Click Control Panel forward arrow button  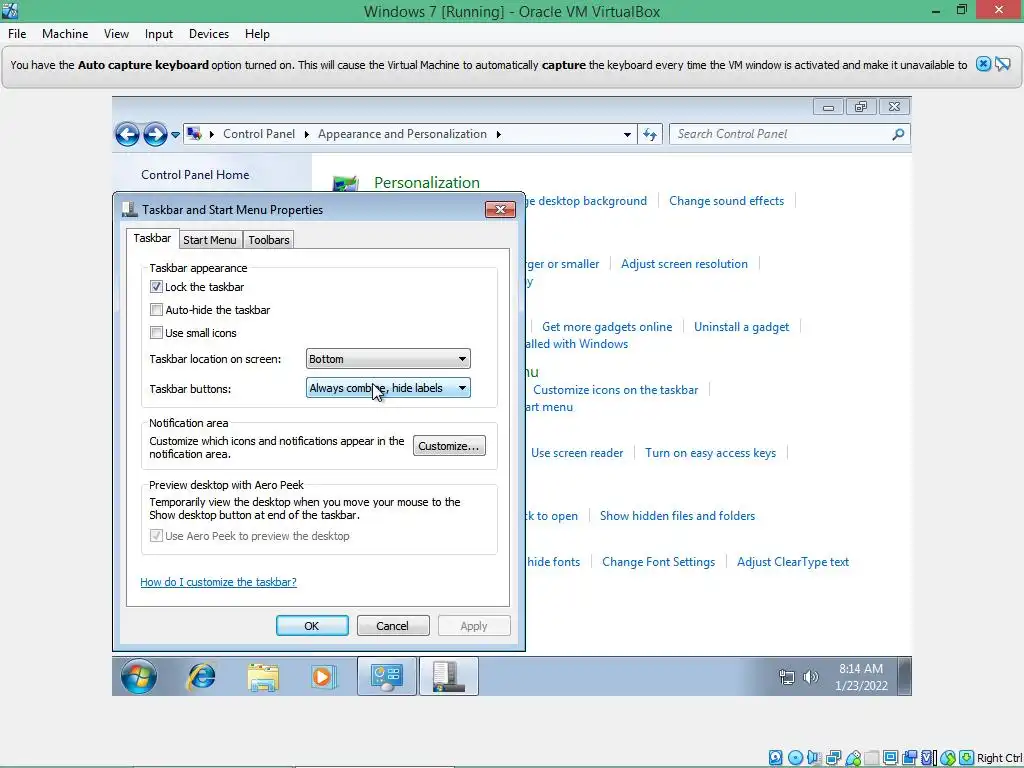(155, 135)
